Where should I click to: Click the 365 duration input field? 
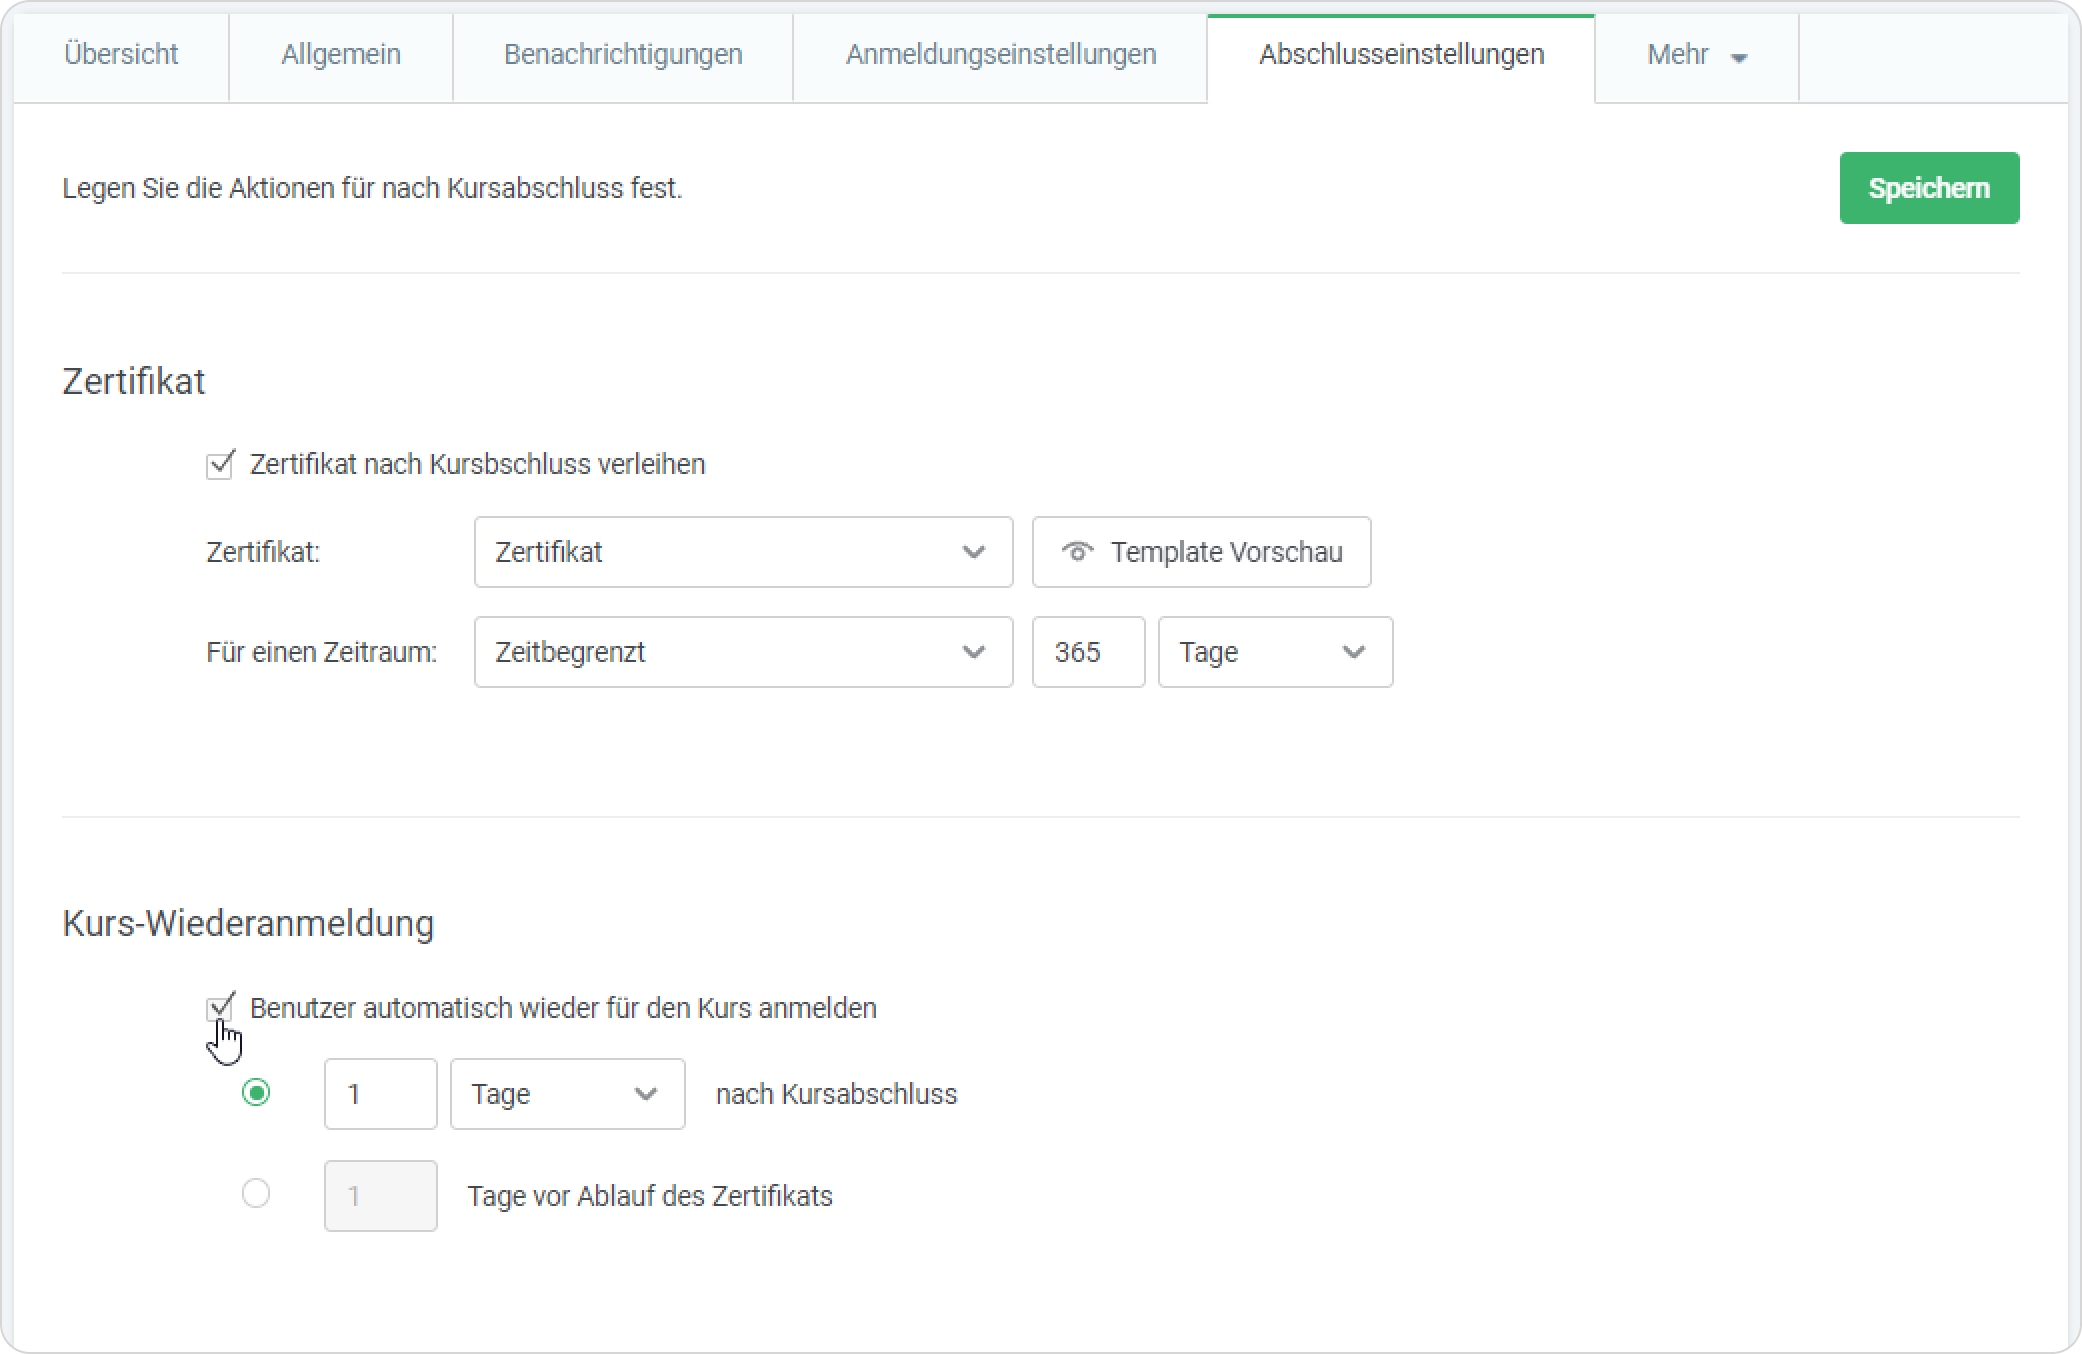pos(1088,652)
